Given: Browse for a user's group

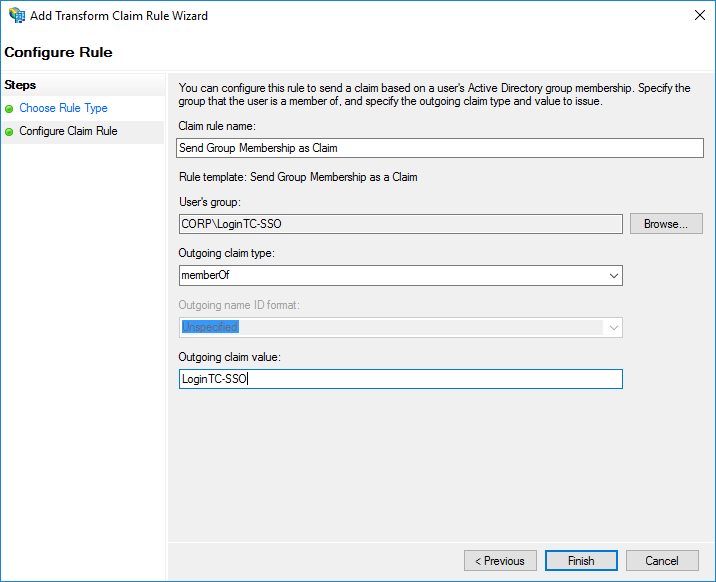Looking at the screenshot, I should 666,224.
